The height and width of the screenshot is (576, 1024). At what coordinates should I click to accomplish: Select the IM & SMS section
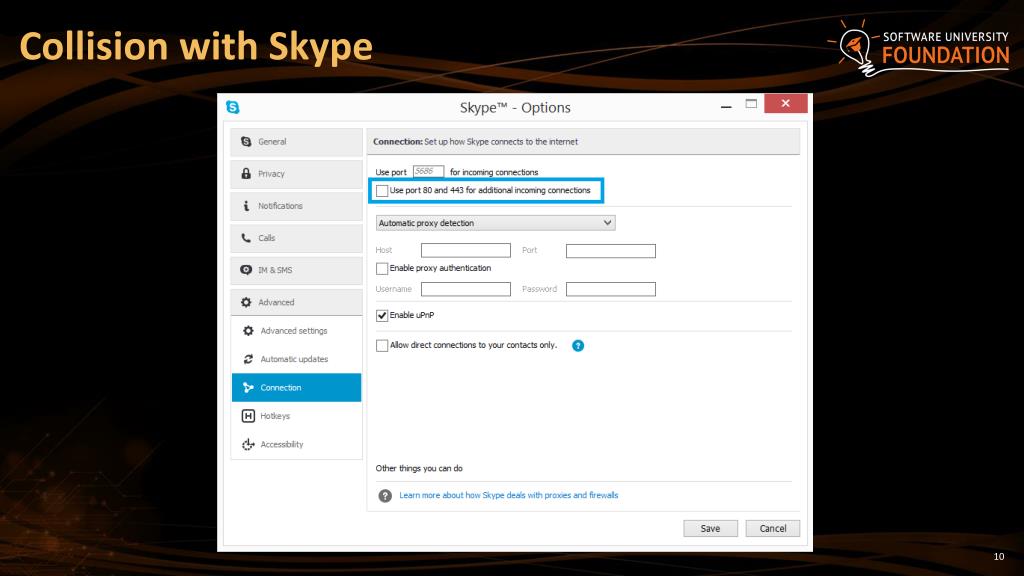click(296, 270)
